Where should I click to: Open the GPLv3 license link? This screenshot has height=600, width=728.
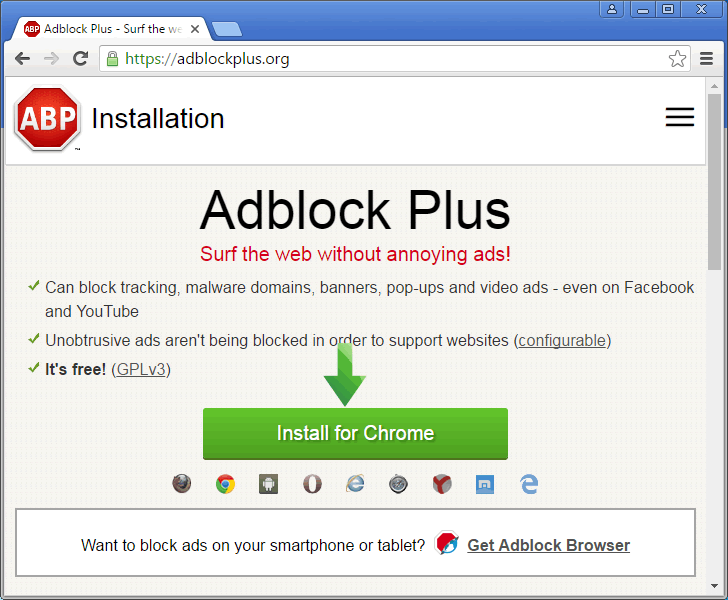141,370
